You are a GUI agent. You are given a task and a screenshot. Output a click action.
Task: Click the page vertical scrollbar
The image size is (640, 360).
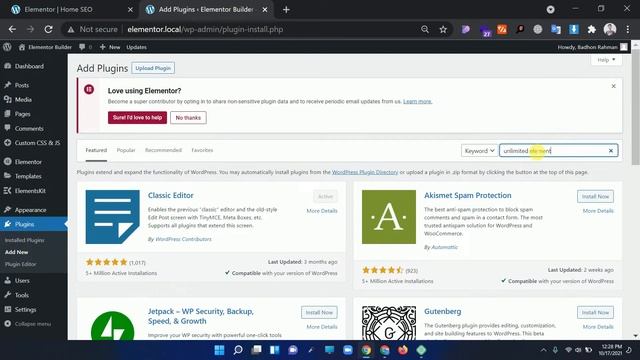point(636,107)
